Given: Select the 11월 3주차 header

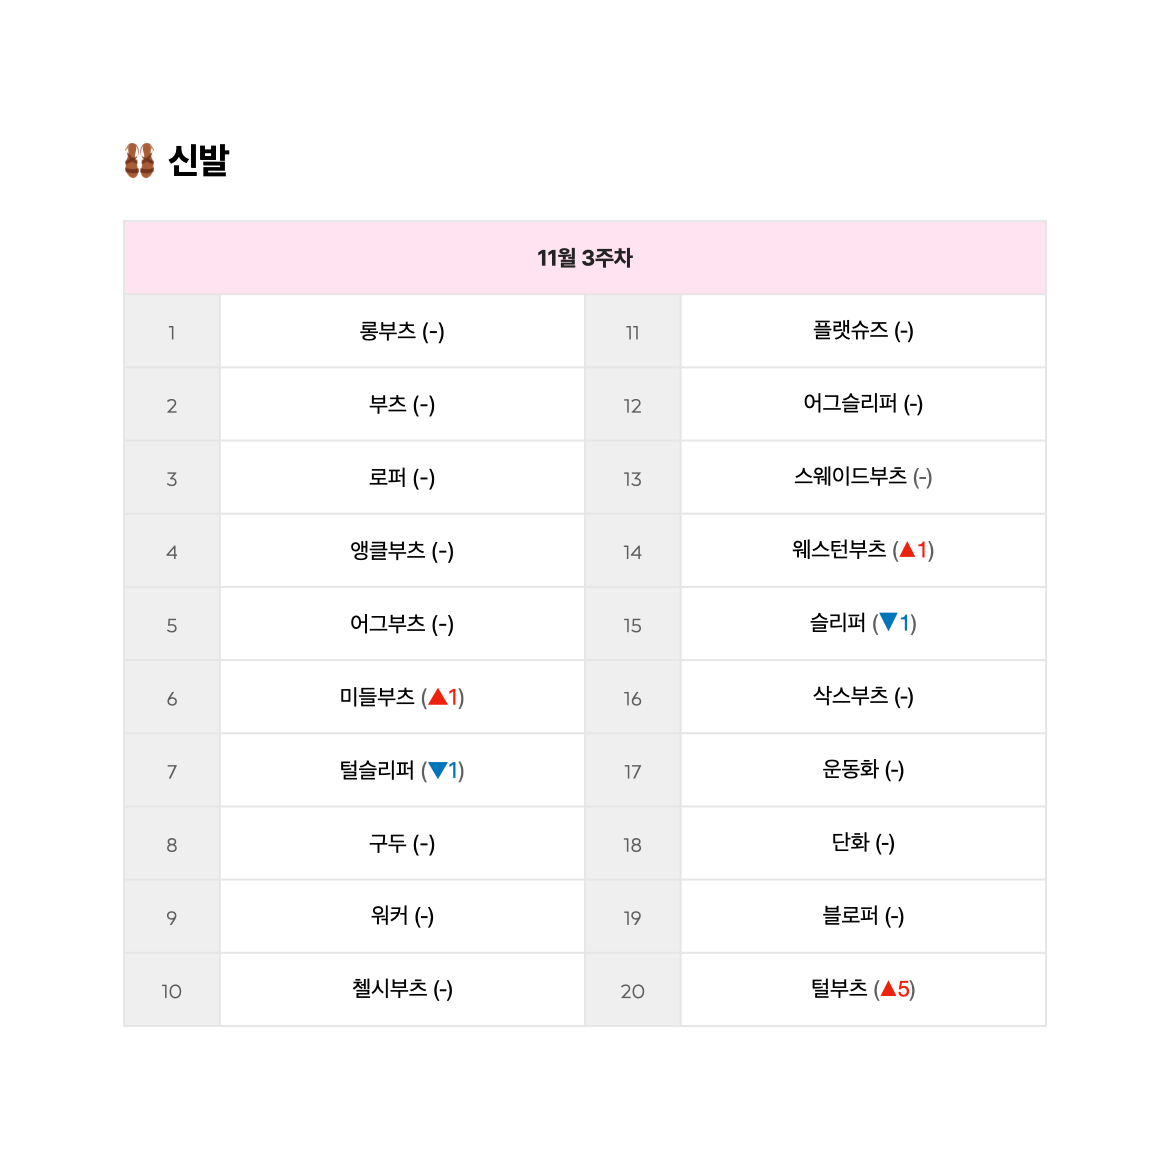Looking at the screenshot, I should [x=585, y=258].
